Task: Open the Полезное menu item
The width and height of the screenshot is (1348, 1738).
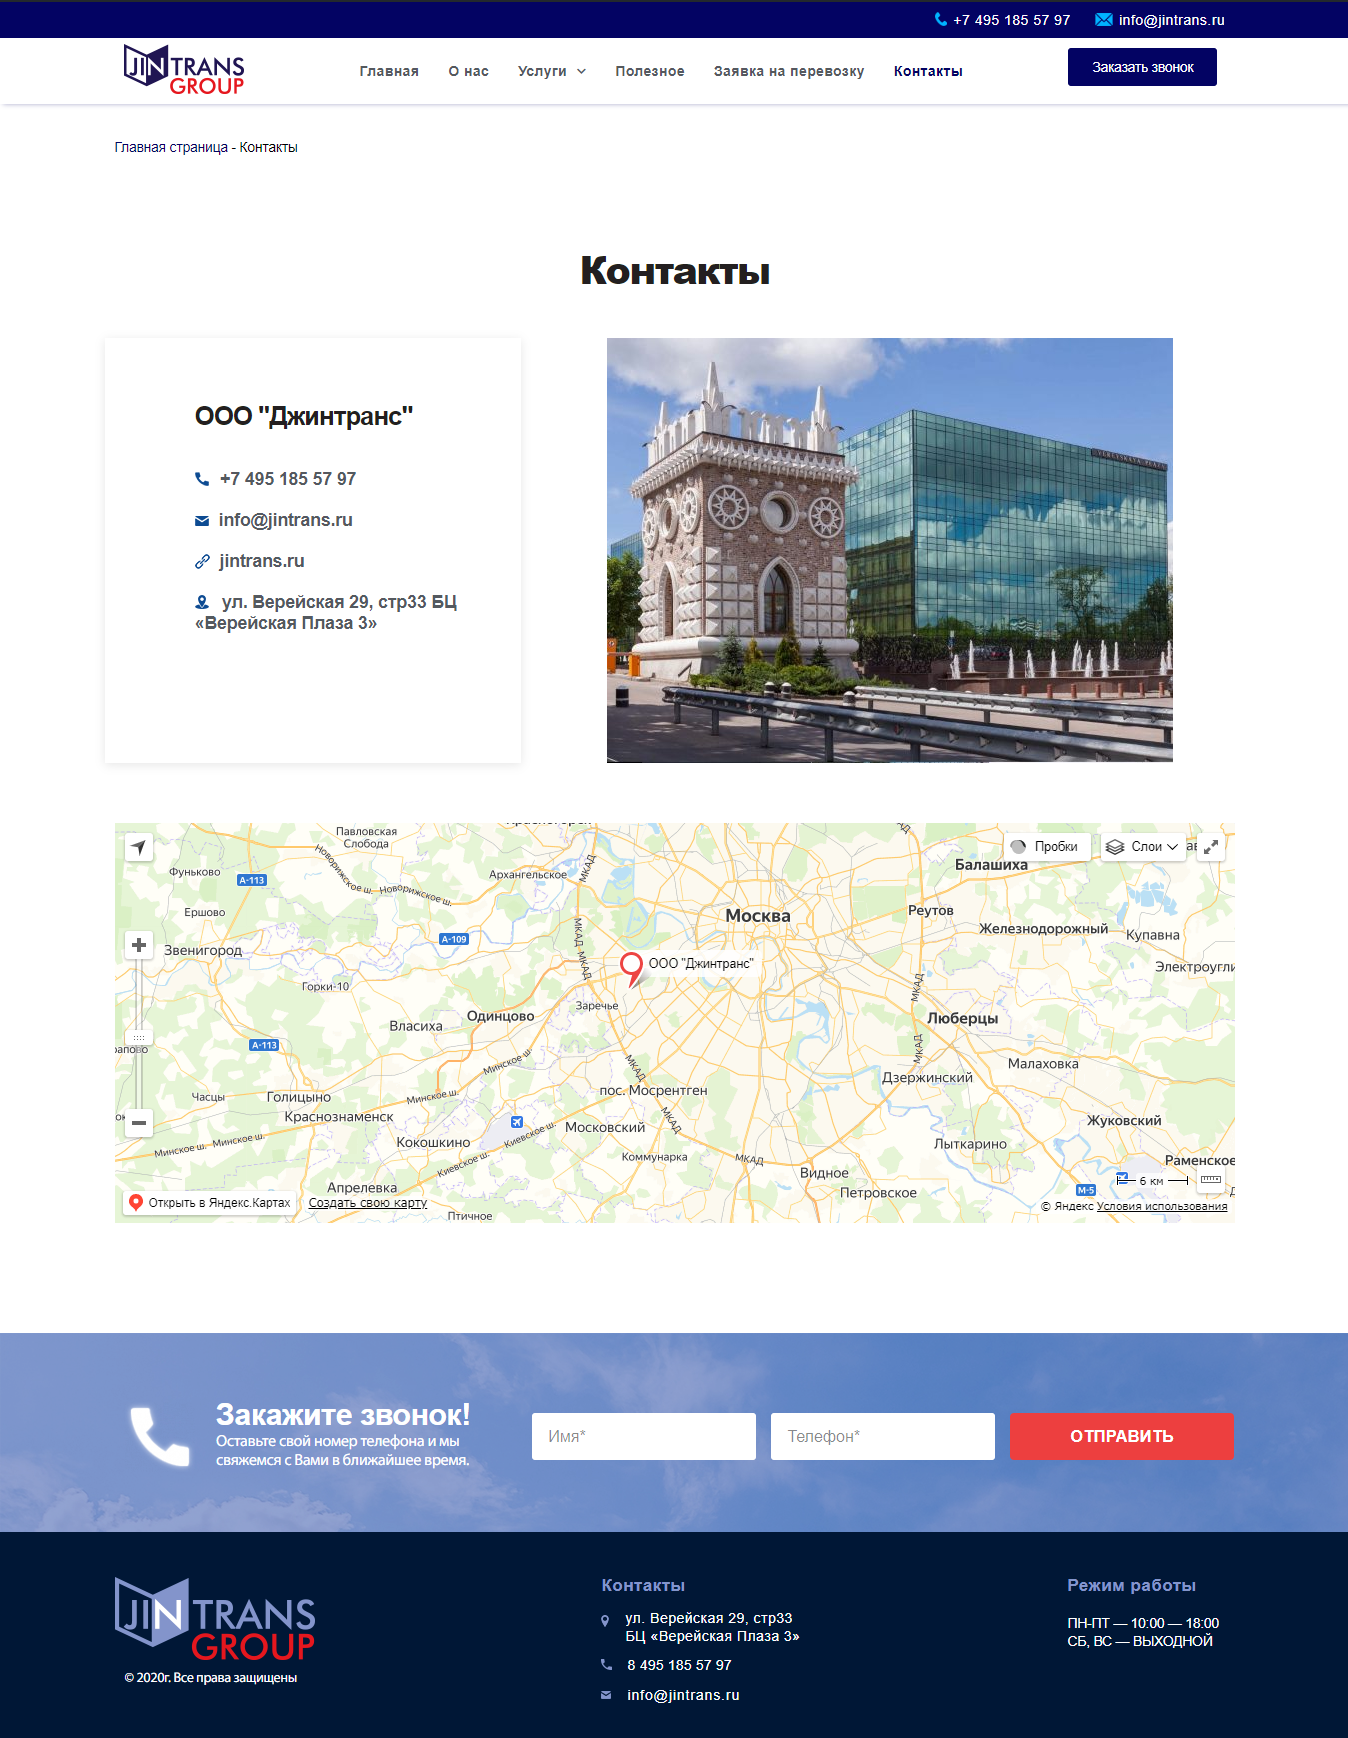Action: click(x=650, y=71)
